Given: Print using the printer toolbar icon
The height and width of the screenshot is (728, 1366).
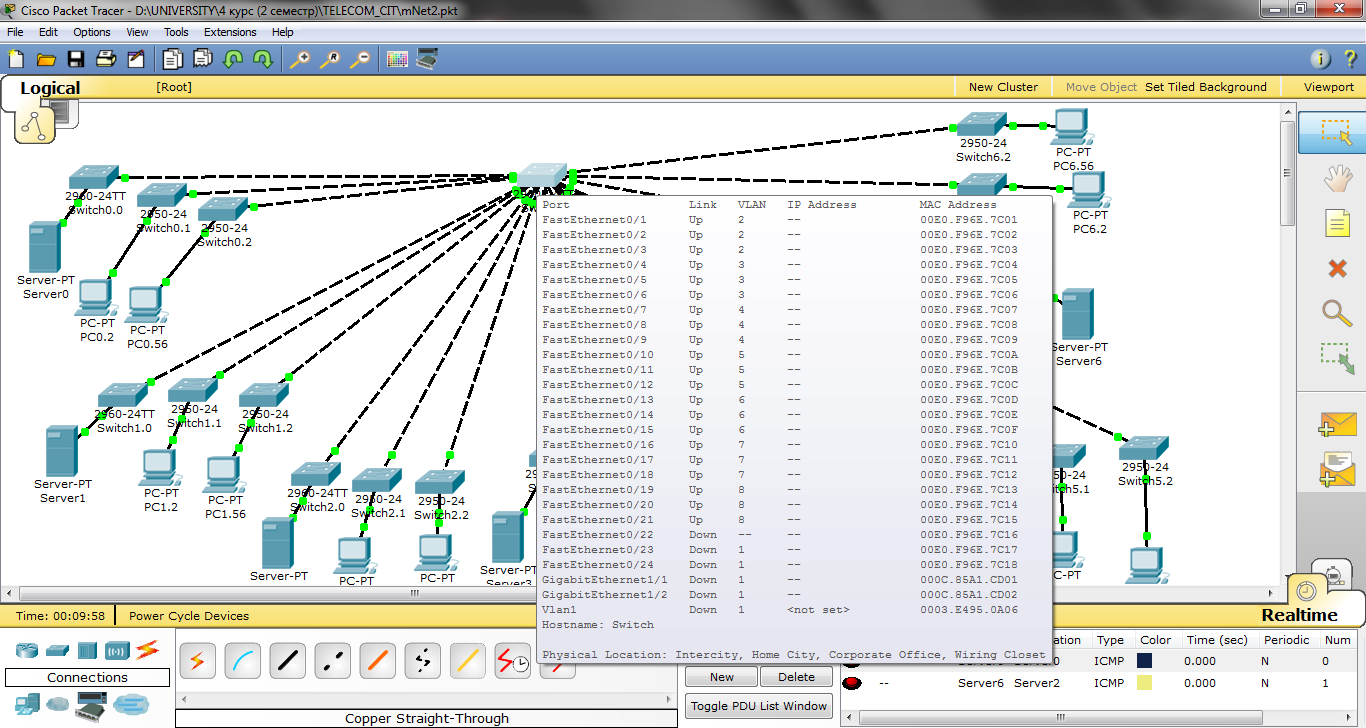Looking at the screenshot, I should [x=106, y=59].
